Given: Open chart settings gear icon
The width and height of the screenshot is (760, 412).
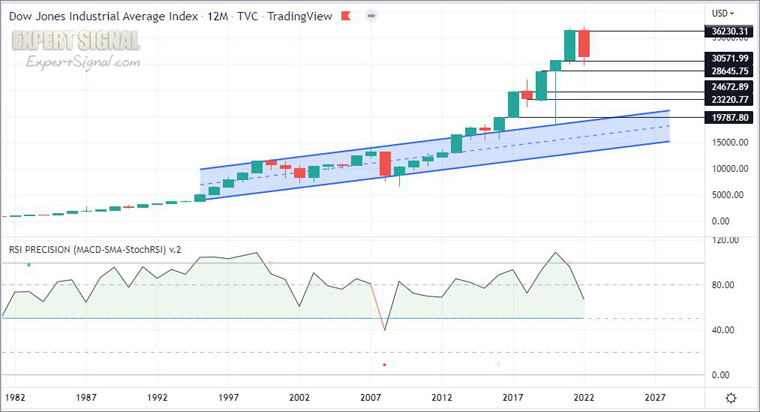Looking at the screenshot, I should (x=731, y=398).
